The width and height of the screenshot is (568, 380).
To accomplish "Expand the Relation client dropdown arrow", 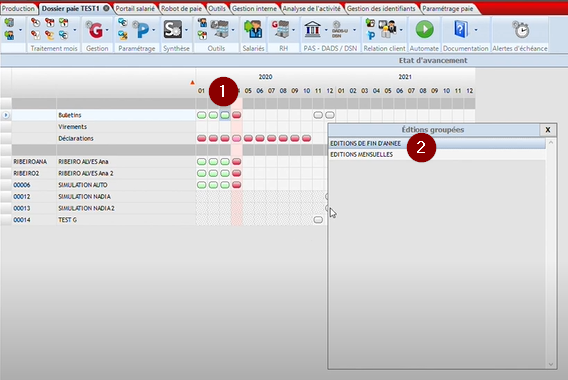I will pyautogui.click(x=401, y=30).
